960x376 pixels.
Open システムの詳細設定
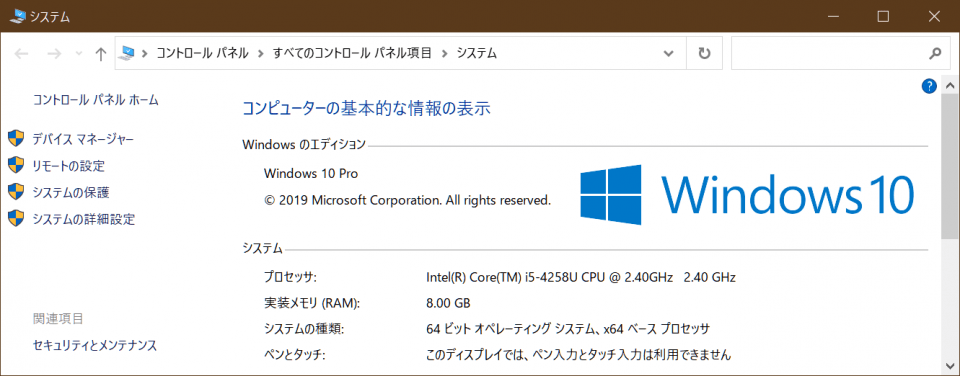point(84,219)
